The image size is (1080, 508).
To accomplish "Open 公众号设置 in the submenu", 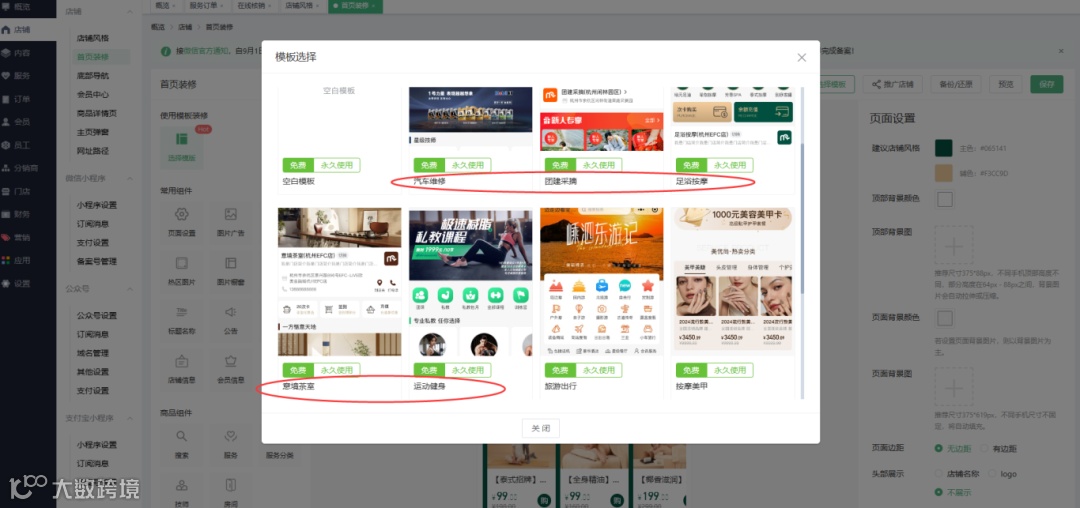I will 96,315.
